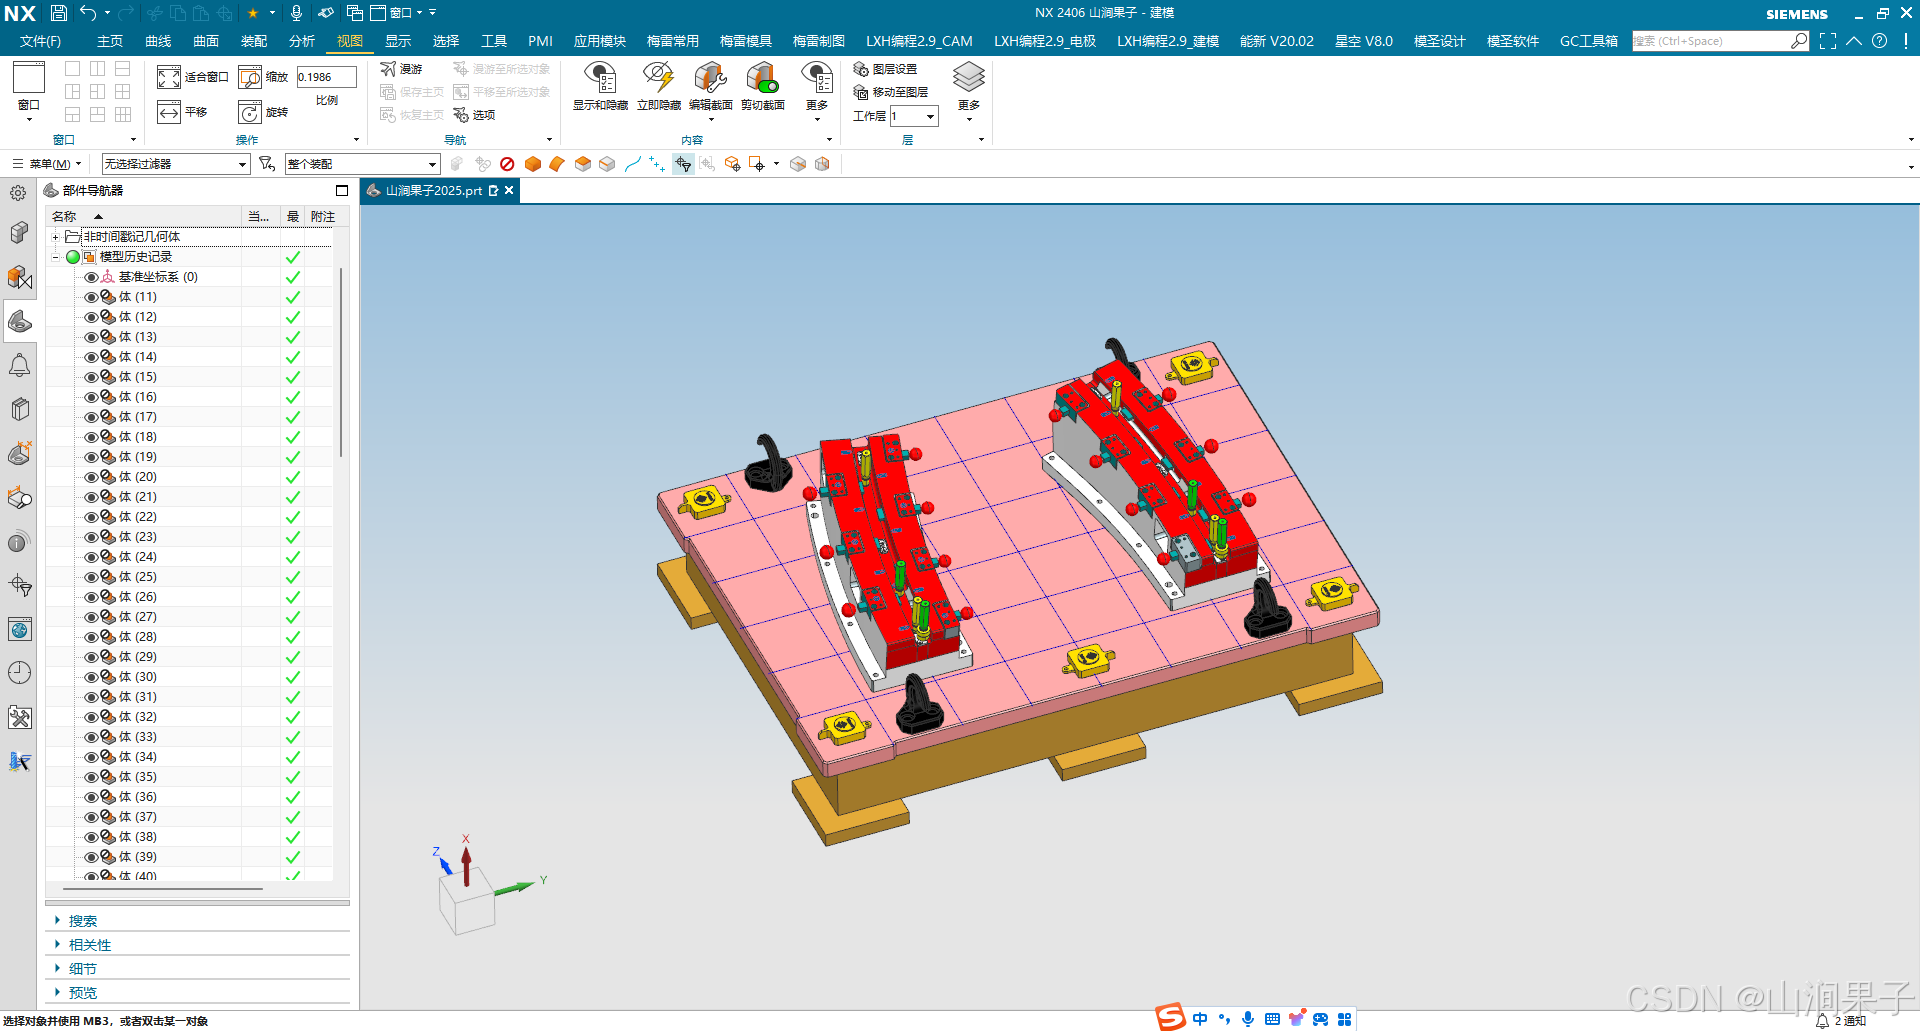
Task: Open the Reuse Library book icon
Action: pos(20,409)
